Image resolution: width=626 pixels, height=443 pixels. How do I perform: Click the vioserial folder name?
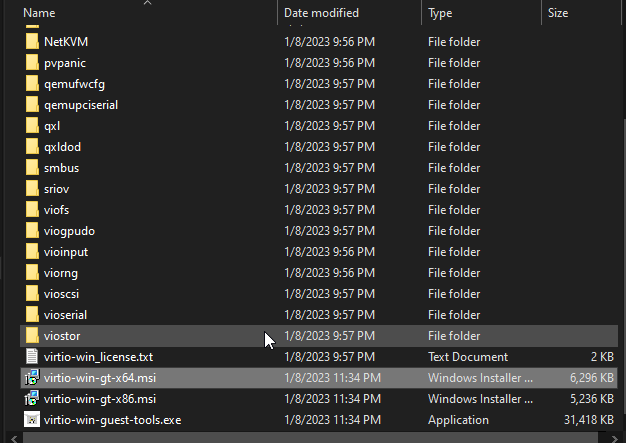(65, 315)
